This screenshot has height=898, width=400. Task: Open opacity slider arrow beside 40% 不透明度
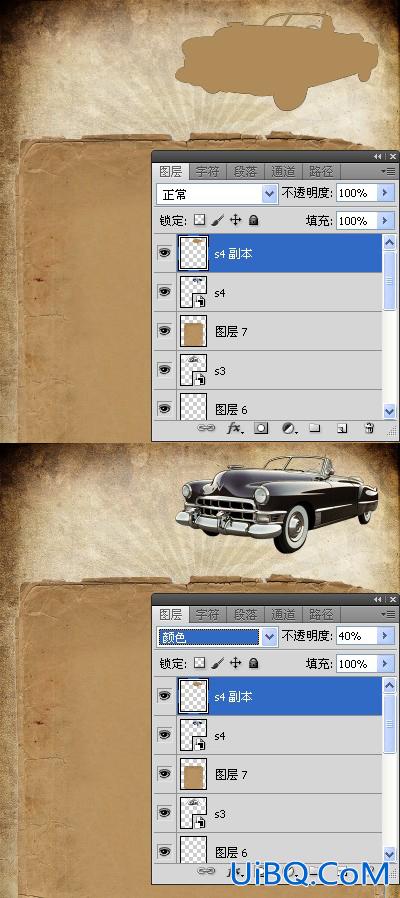pyautogui.click(x=386, y=636)
